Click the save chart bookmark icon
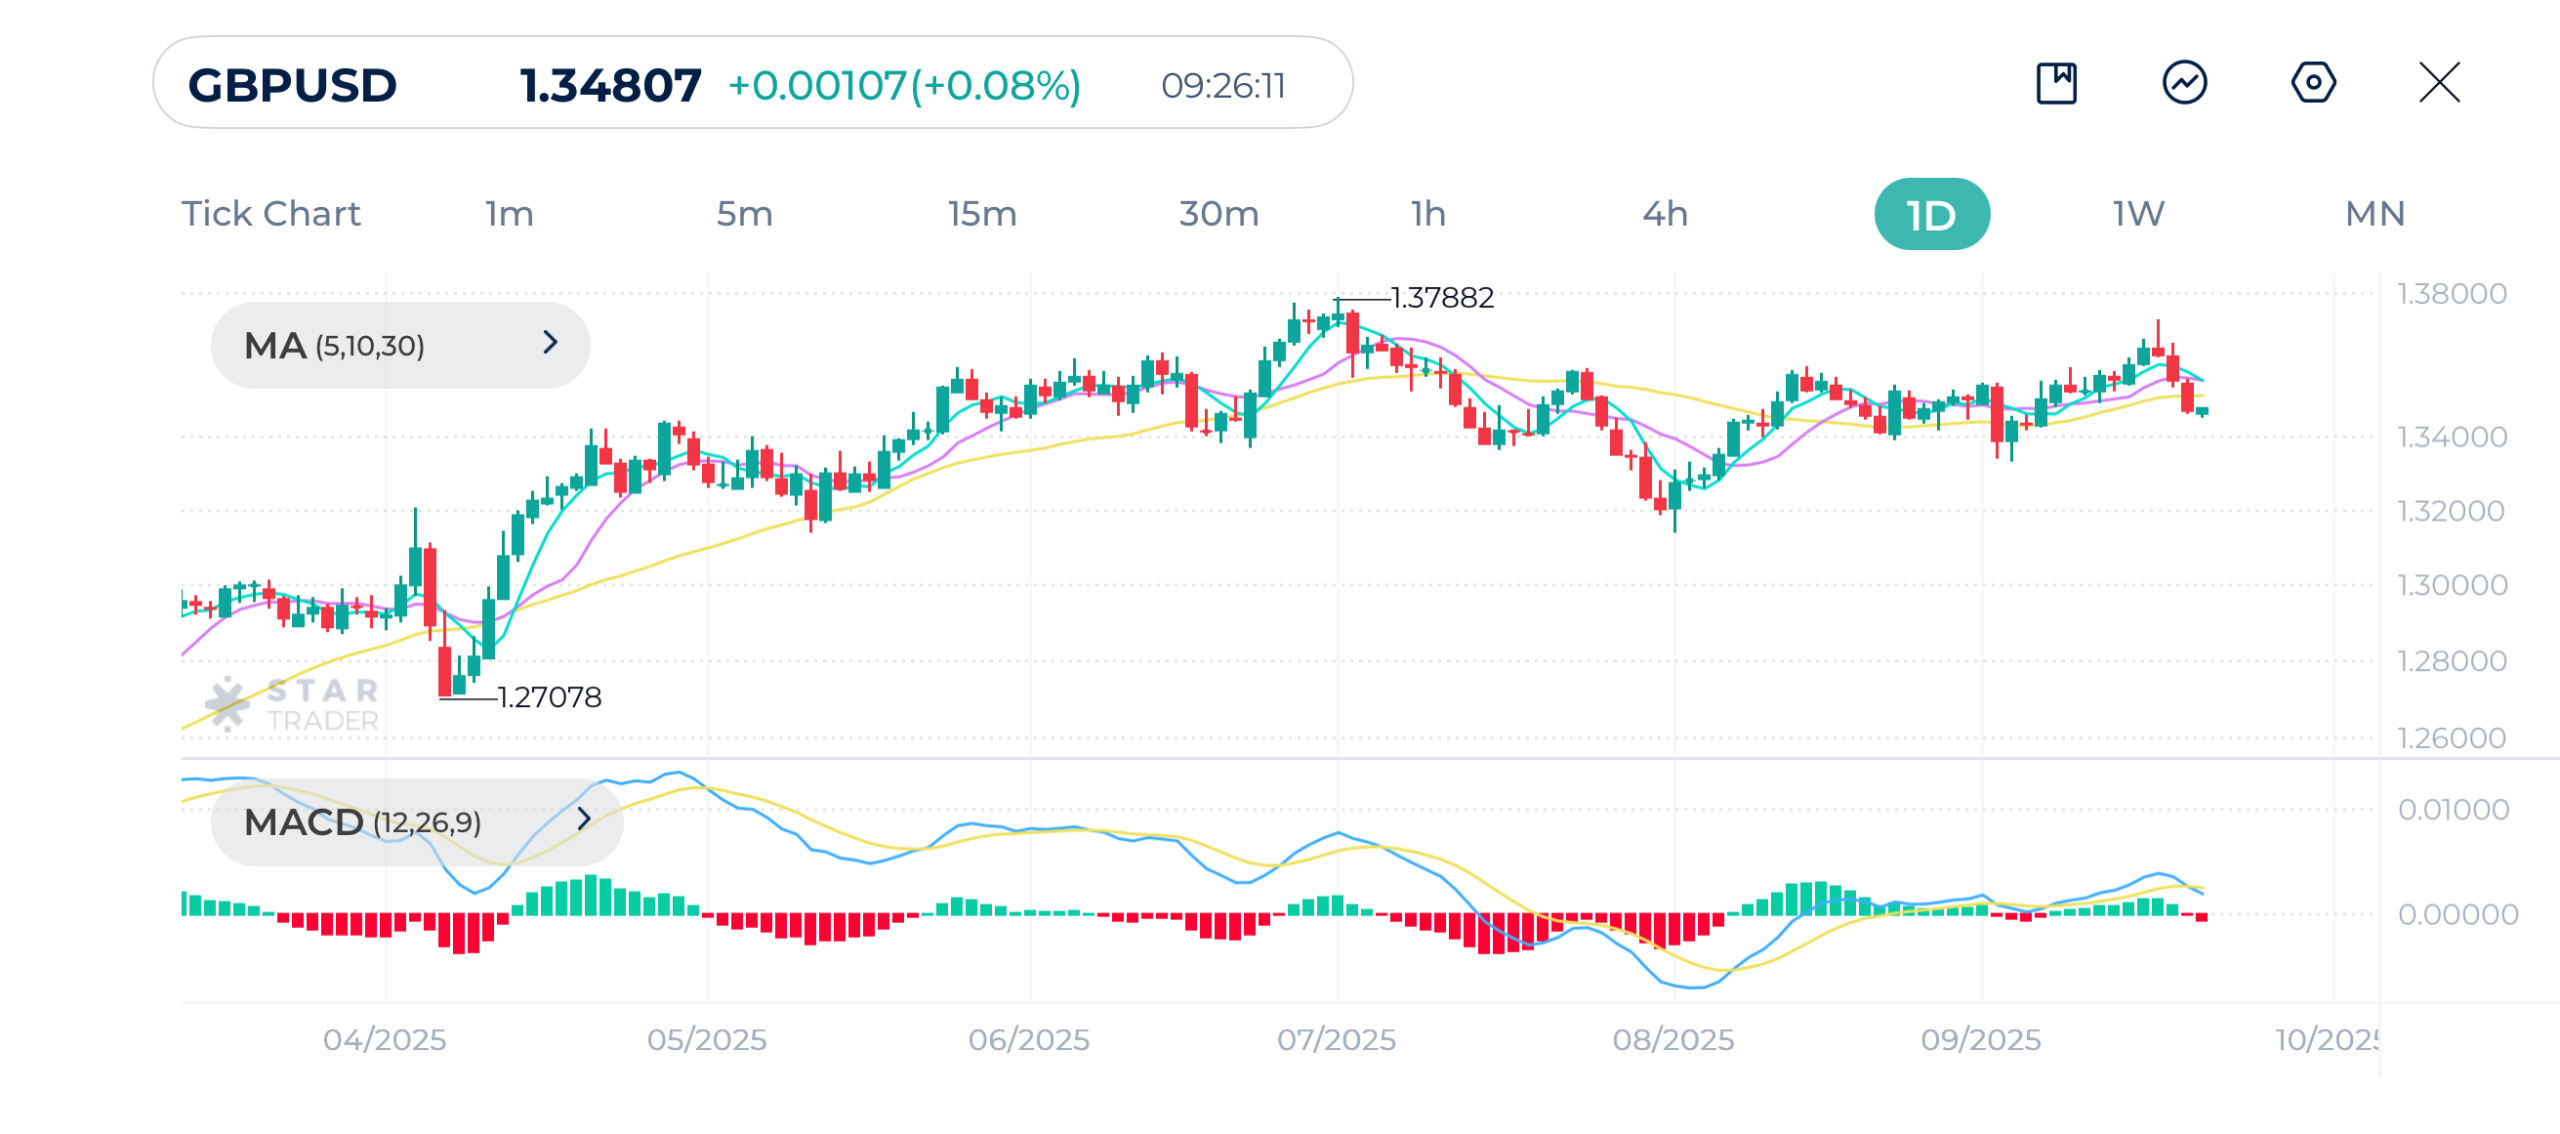2560x1134 pixels. point(2056,83)
